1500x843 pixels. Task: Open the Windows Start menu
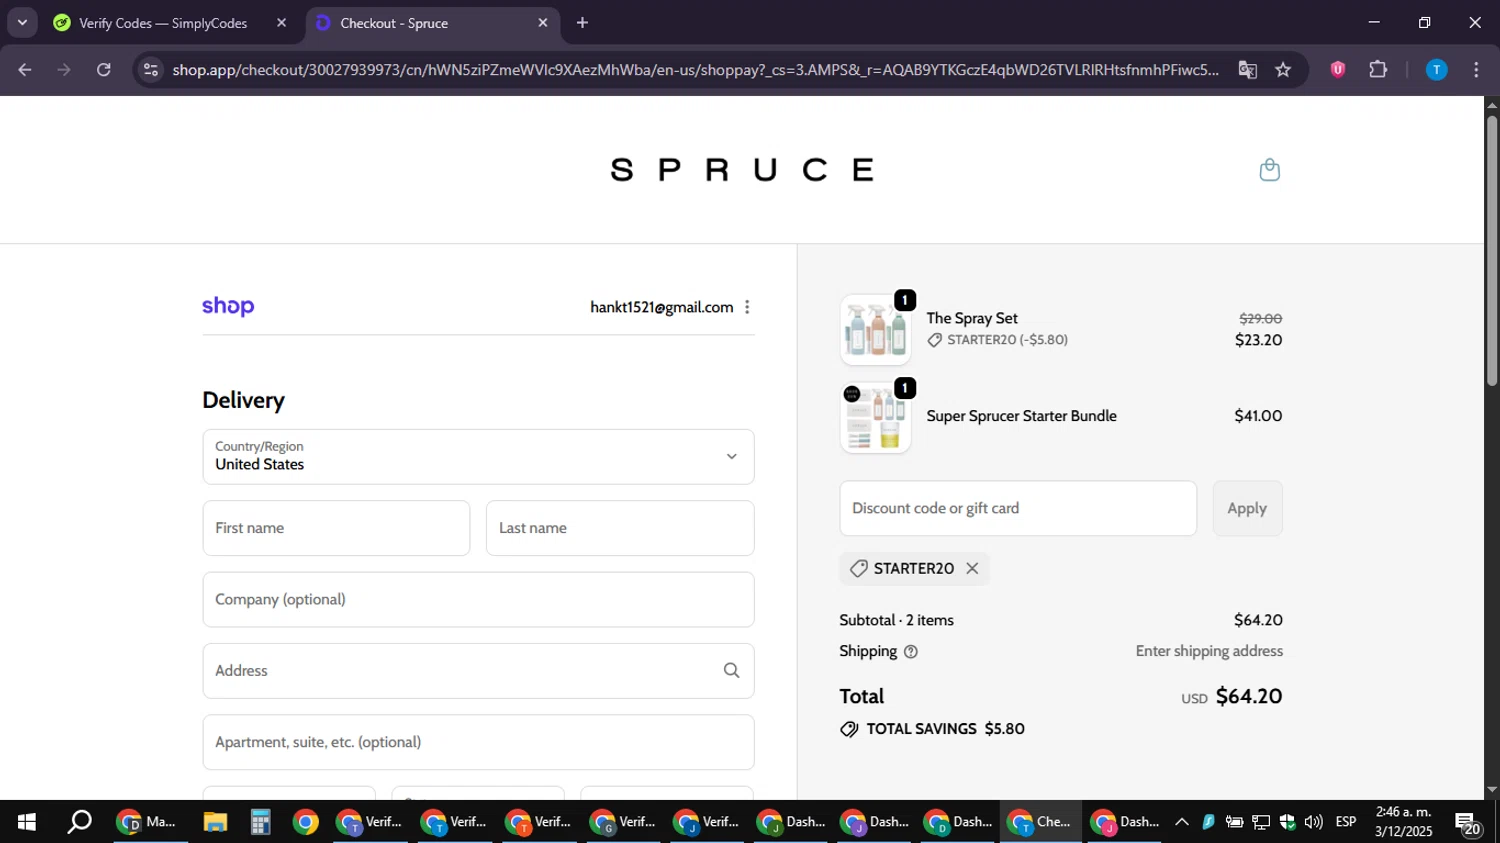coord(27,822)
